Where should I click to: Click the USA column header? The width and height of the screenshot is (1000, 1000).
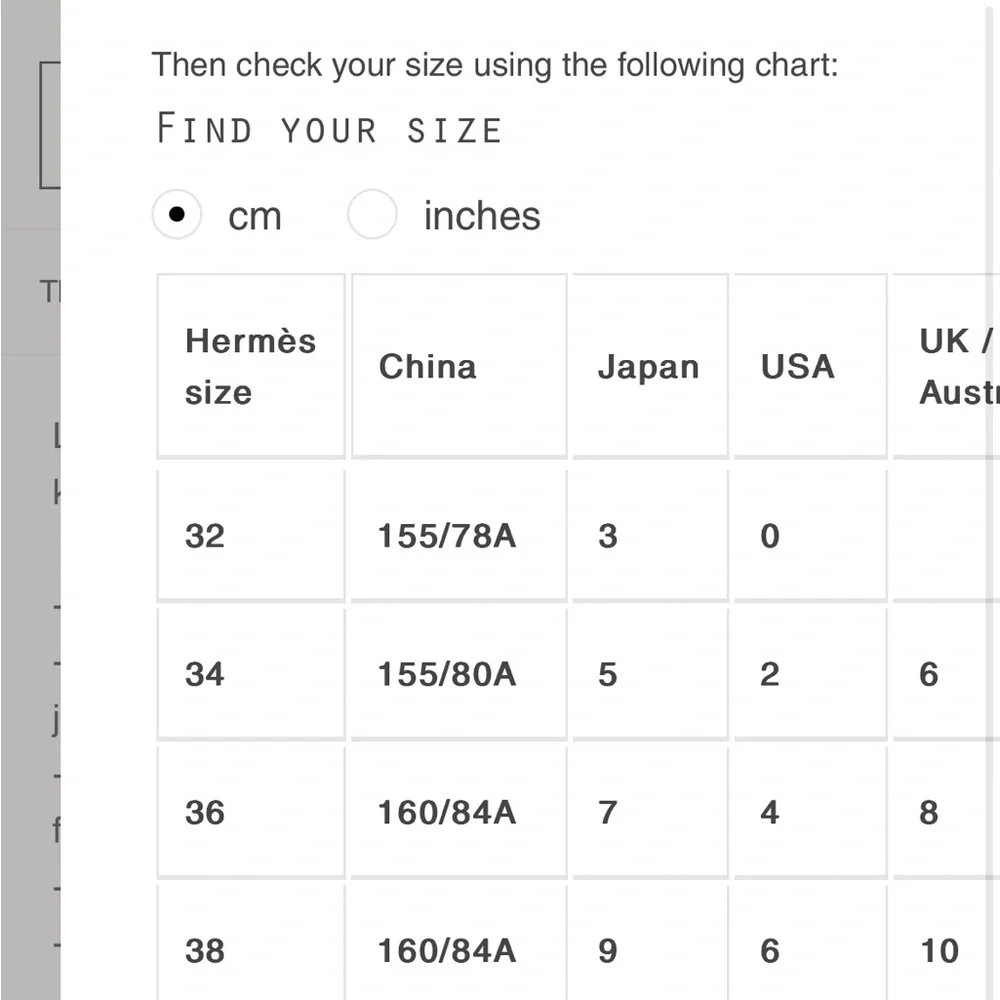pos(810,366)
